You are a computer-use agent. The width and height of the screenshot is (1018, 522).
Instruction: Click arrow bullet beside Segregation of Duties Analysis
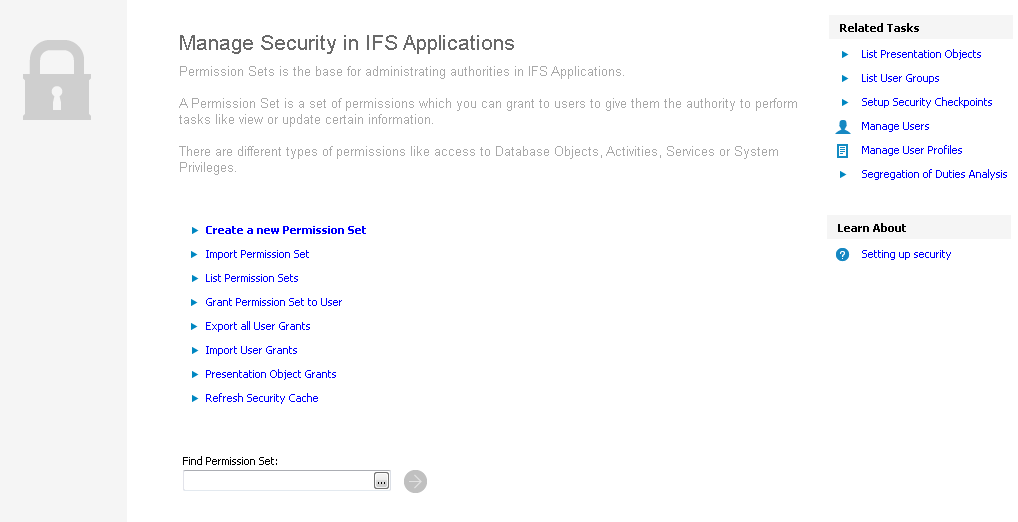[x=845, y=175]
